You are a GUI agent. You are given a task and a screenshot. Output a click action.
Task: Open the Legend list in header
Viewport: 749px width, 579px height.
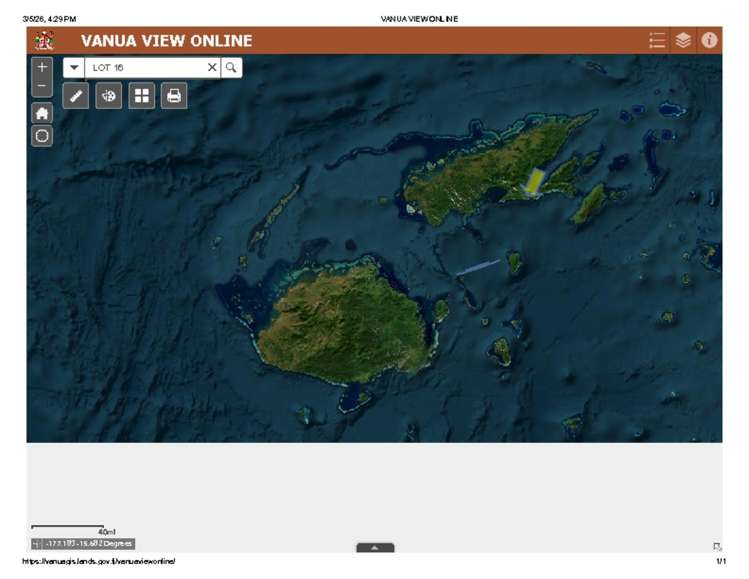tap(657, 41)
